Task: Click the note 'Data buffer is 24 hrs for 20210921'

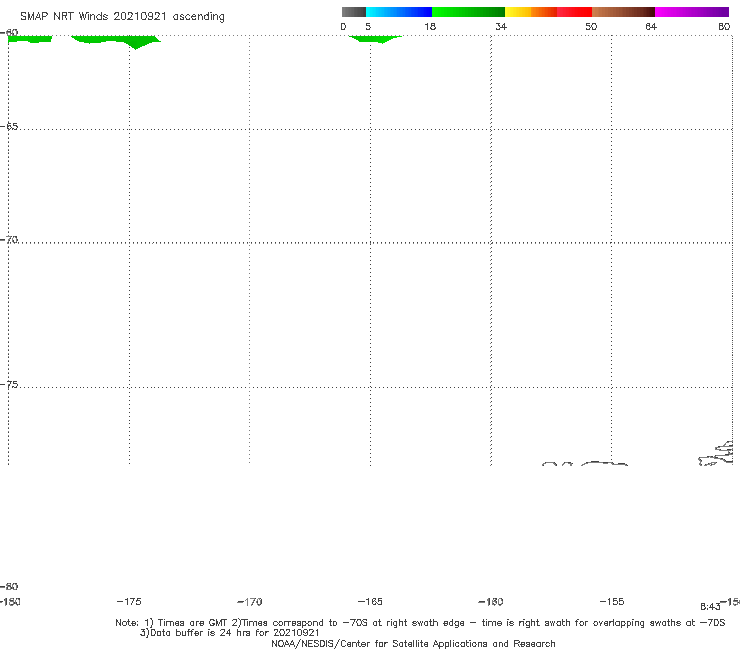Action: click(230, 633)
